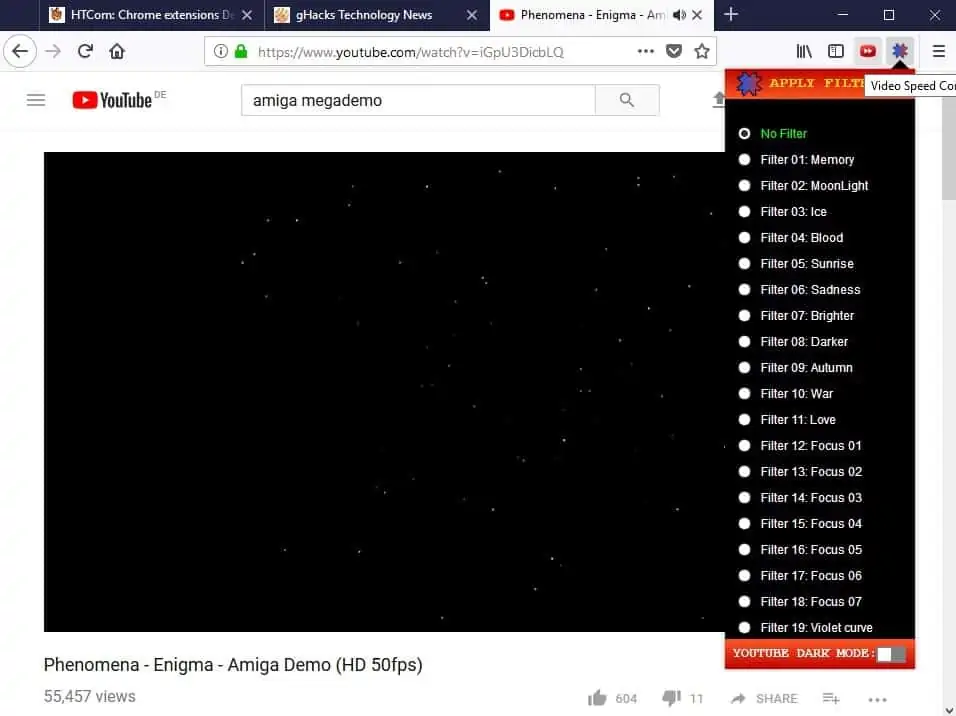Viewport: 956px width, 716px height.
Task: Click the blue puzzle-gear extension icon
Action: point(900,51)
